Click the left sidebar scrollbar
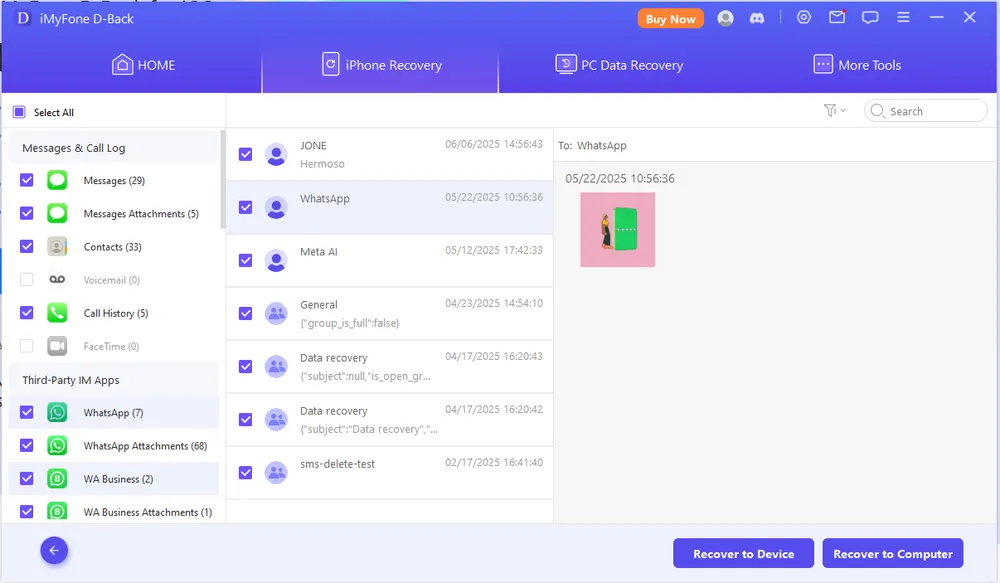Image resolution: width=1000 pixels, height=583 pixels. [x=223, y=180]
